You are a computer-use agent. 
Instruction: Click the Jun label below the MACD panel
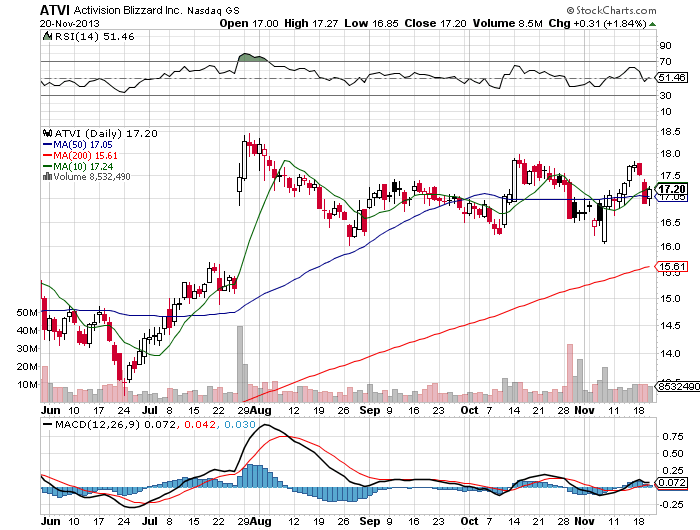[50, 521]
